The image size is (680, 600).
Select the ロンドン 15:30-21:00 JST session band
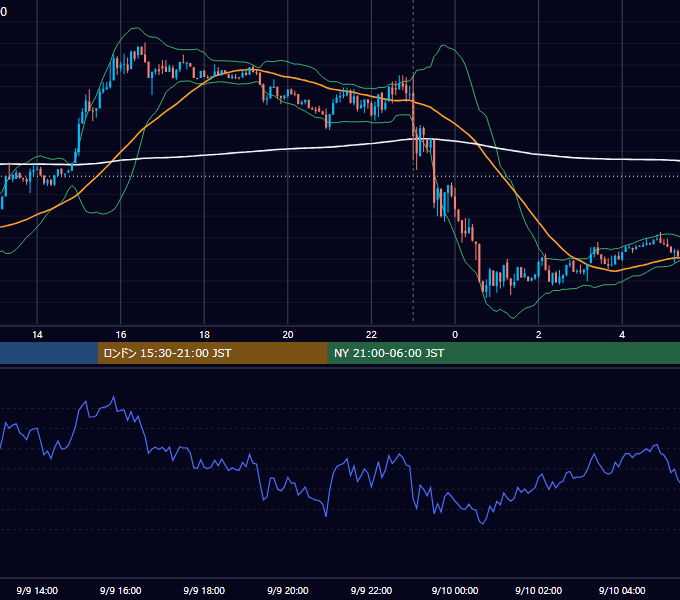coord(212,353)
